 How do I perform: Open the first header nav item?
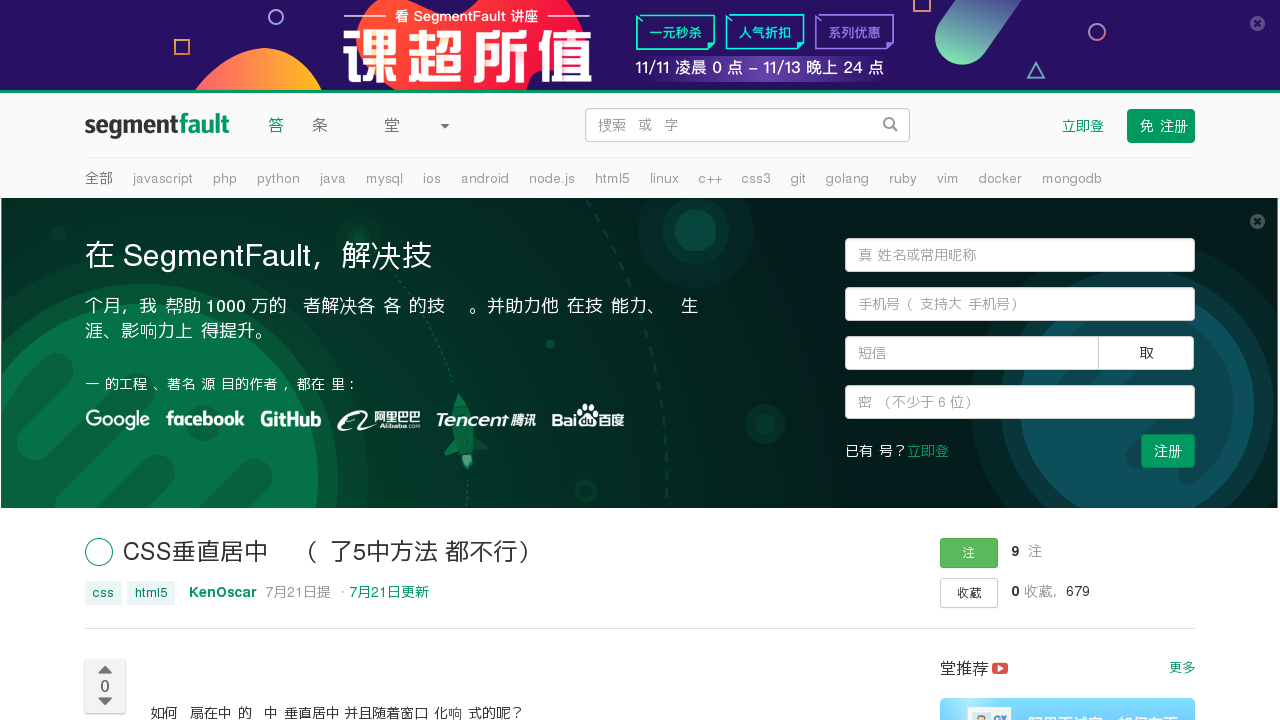276,126
